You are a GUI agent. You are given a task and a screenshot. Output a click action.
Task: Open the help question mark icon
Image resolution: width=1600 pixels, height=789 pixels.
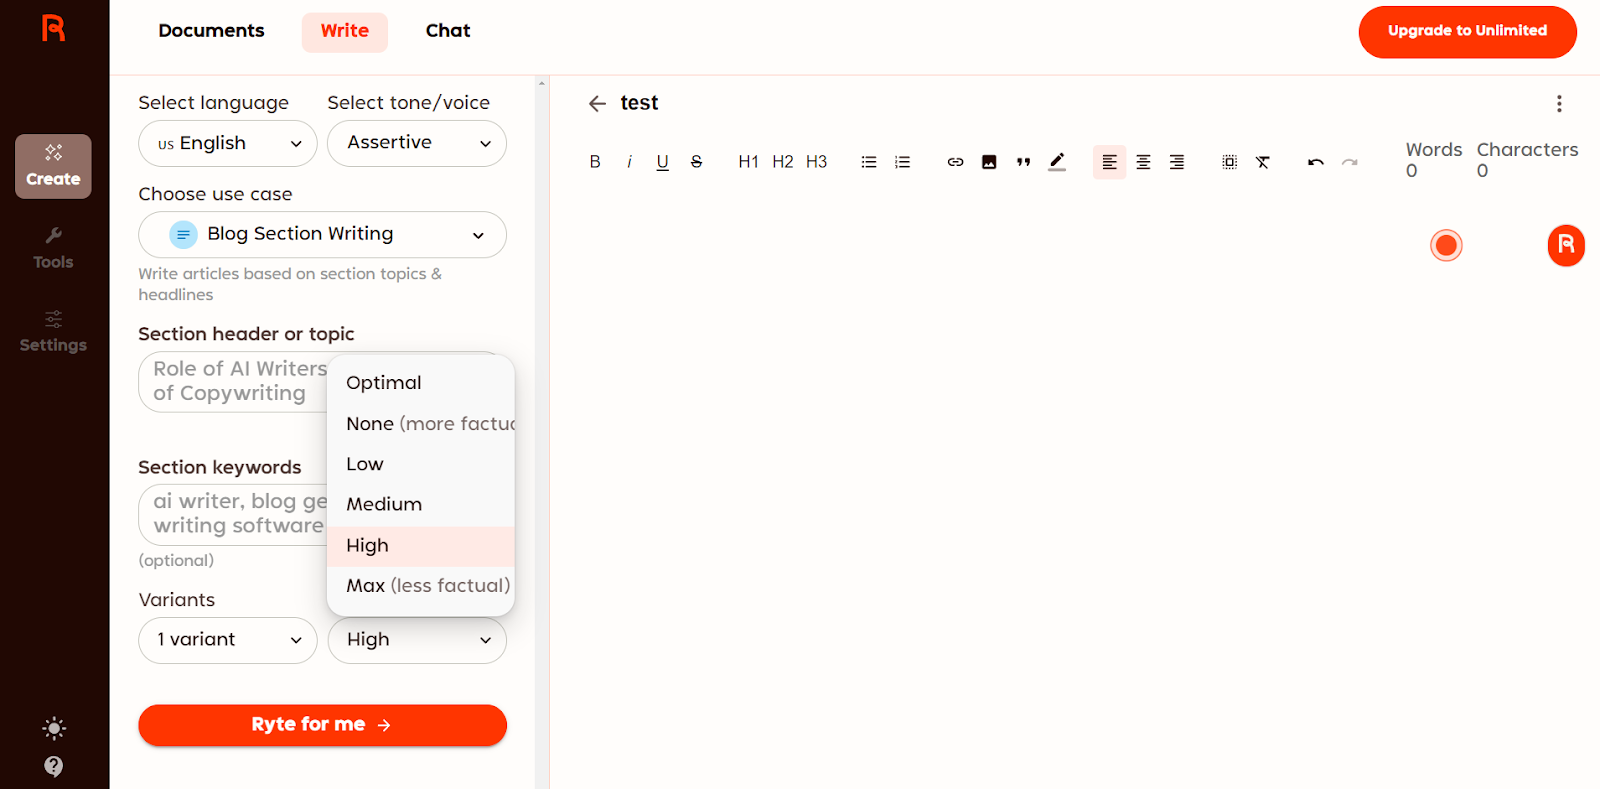click(54, 766)
